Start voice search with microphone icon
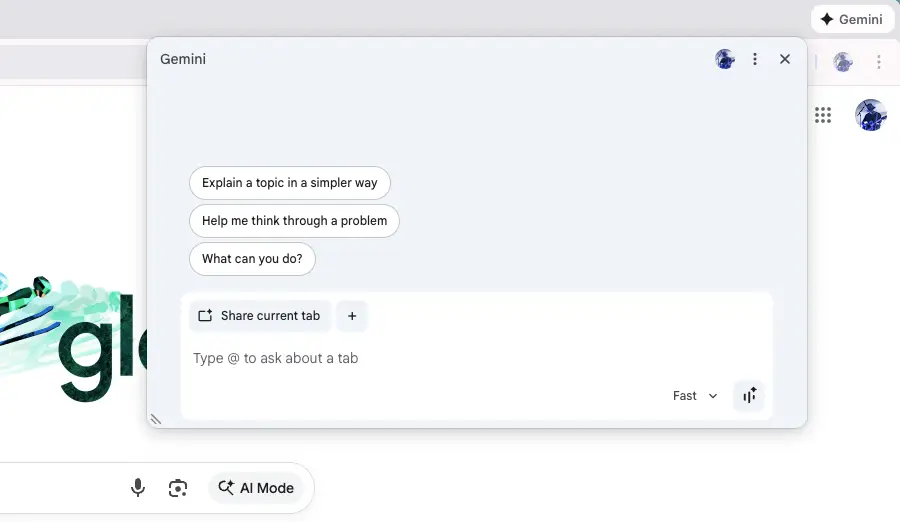Viewport: 900px width, 522px height. pos(138,488)
